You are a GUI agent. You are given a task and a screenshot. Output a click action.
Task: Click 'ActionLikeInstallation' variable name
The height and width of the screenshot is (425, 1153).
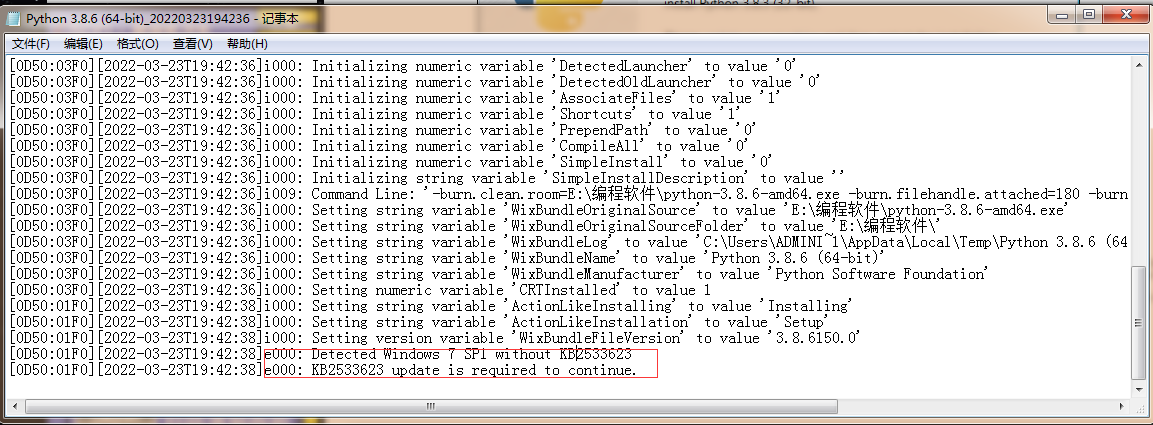coord(600,322)
